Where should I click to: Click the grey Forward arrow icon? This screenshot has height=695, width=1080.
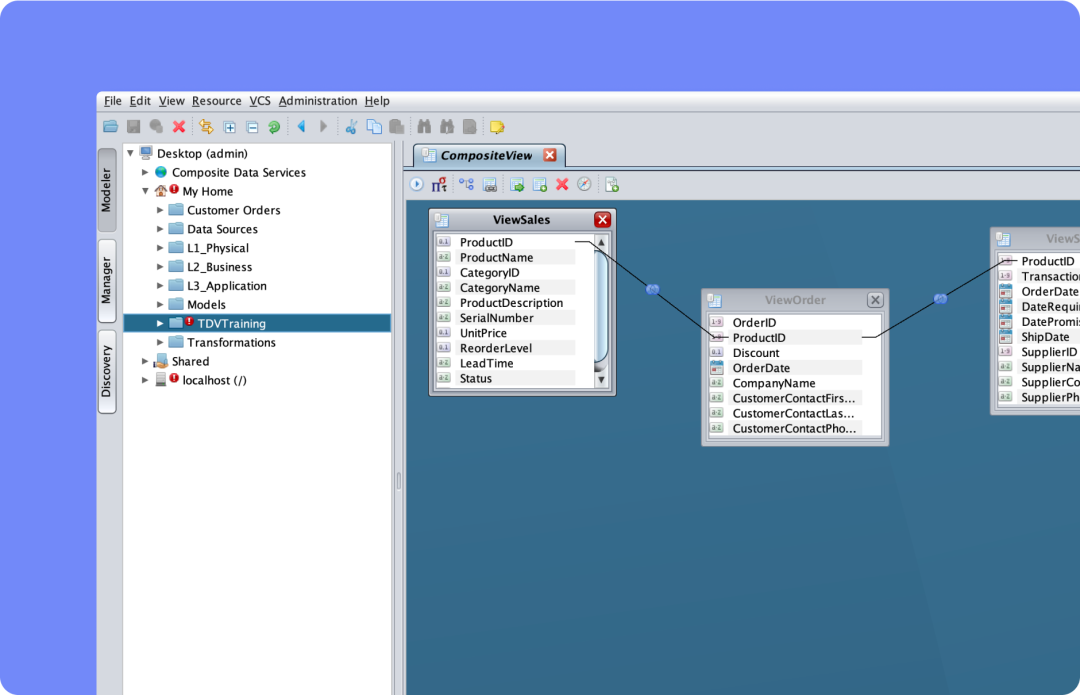pyautogui.click(x=323, y=127)
